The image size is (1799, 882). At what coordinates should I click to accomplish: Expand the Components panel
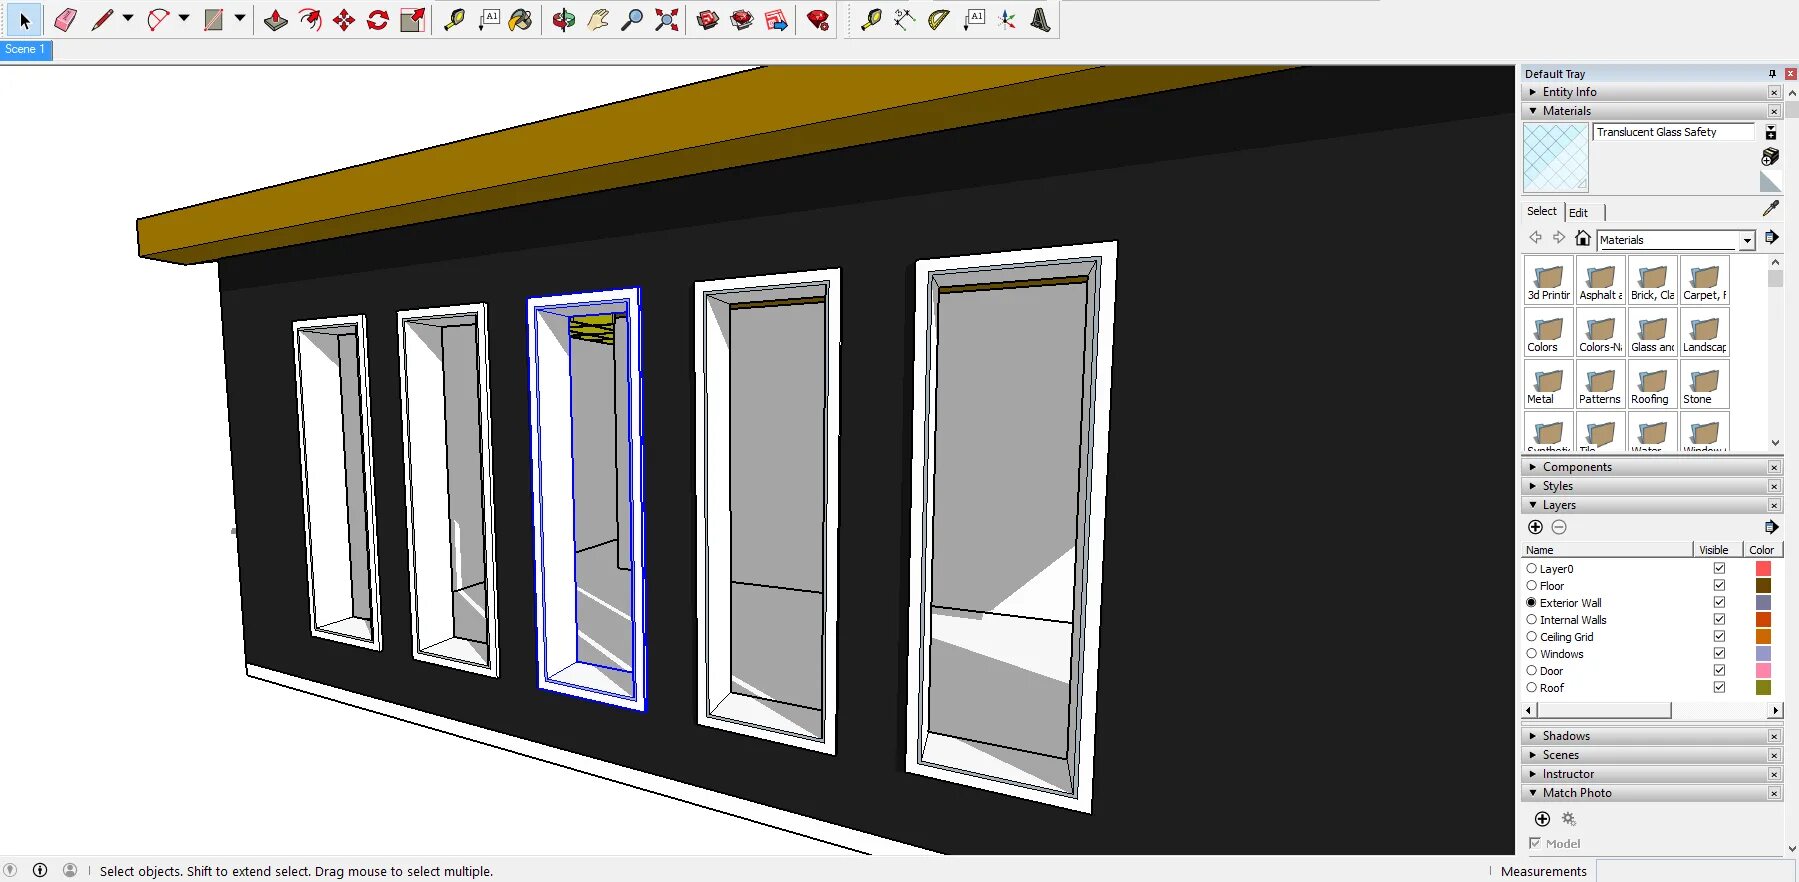[1533, 467]
